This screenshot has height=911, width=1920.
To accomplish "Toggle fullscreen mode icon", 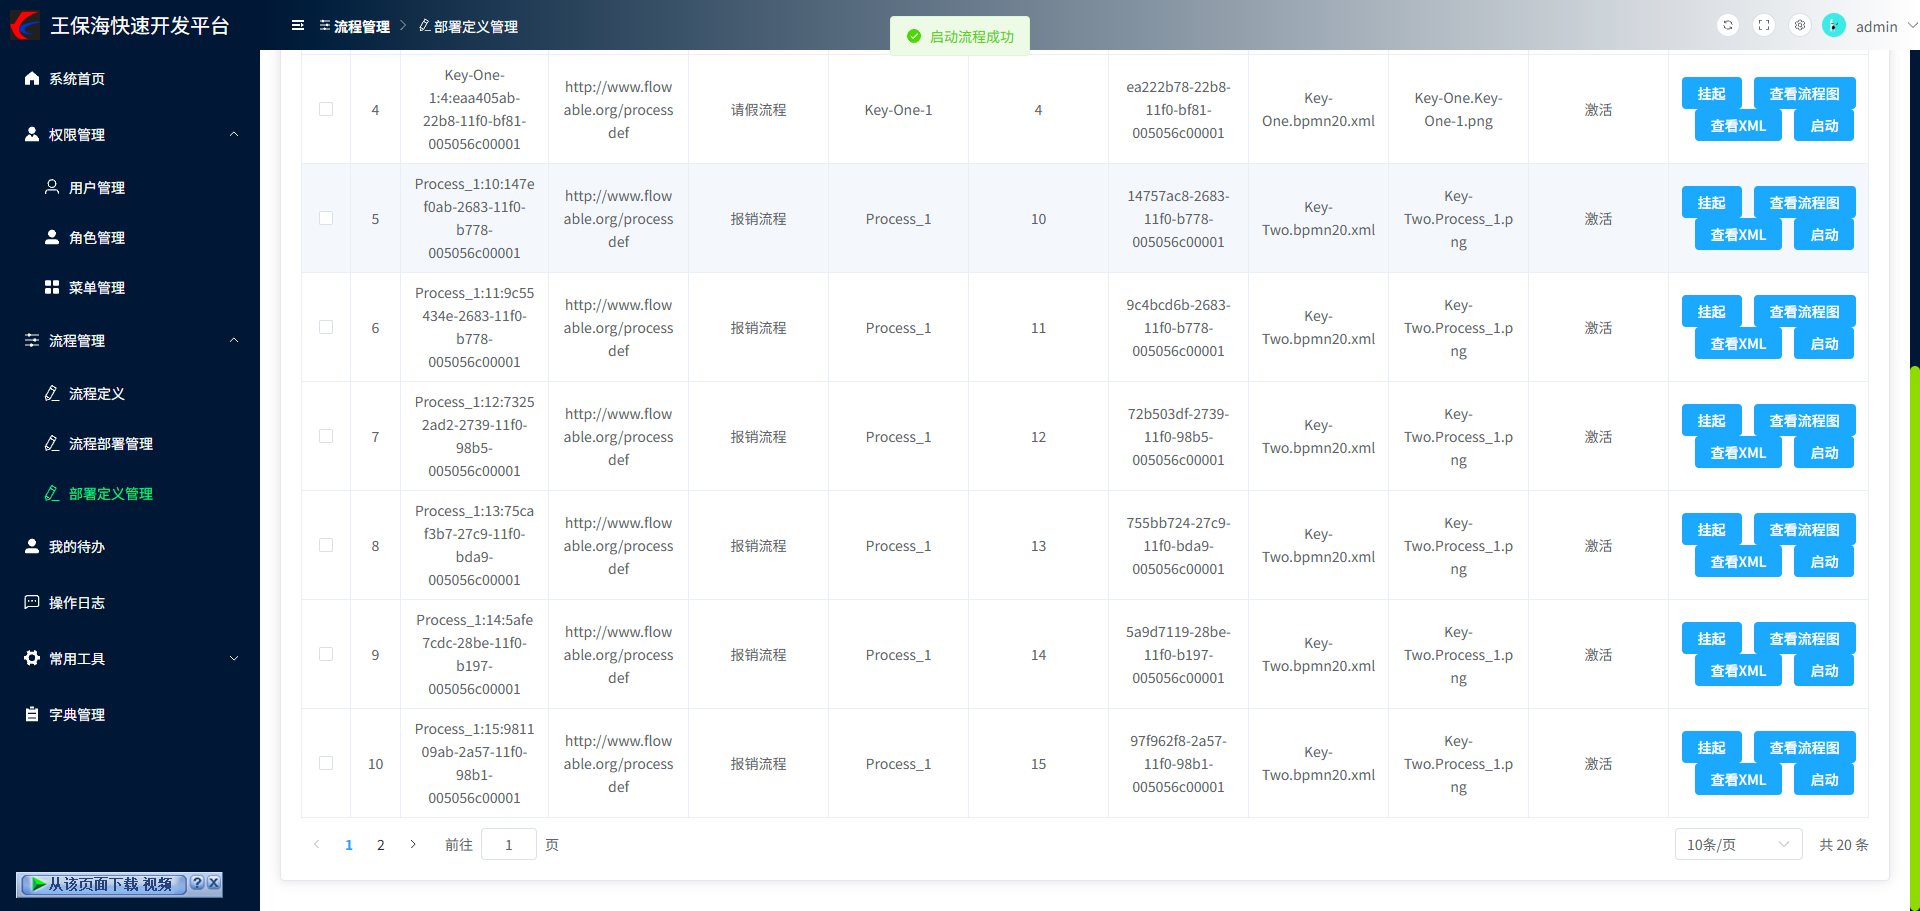I will click(x=1764, y=26).
